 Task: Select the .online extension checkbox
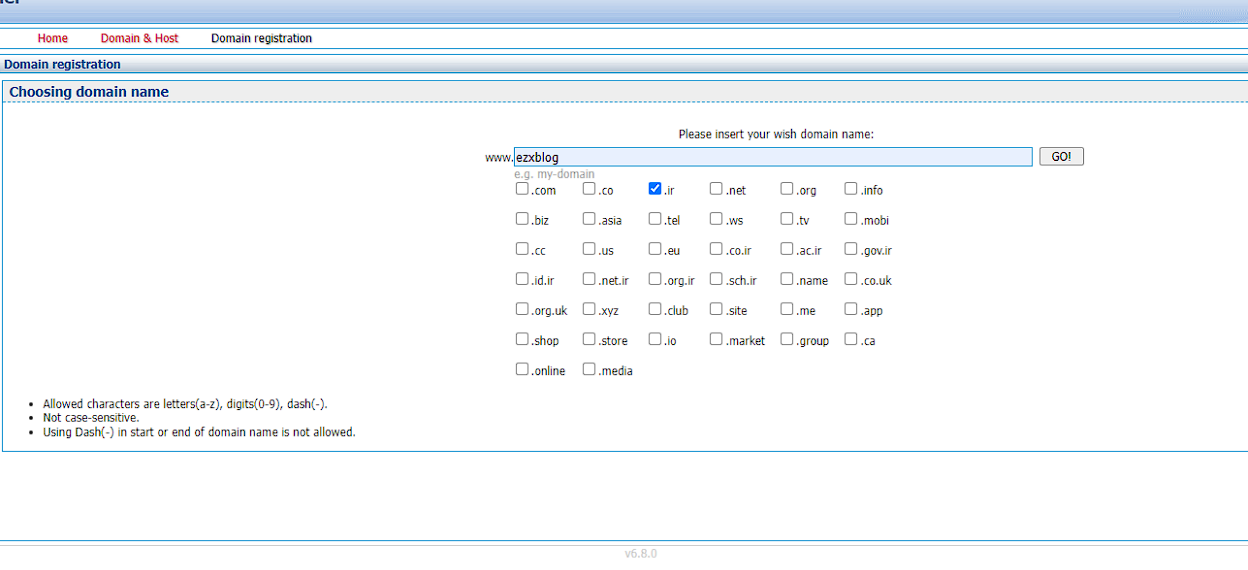522,369
